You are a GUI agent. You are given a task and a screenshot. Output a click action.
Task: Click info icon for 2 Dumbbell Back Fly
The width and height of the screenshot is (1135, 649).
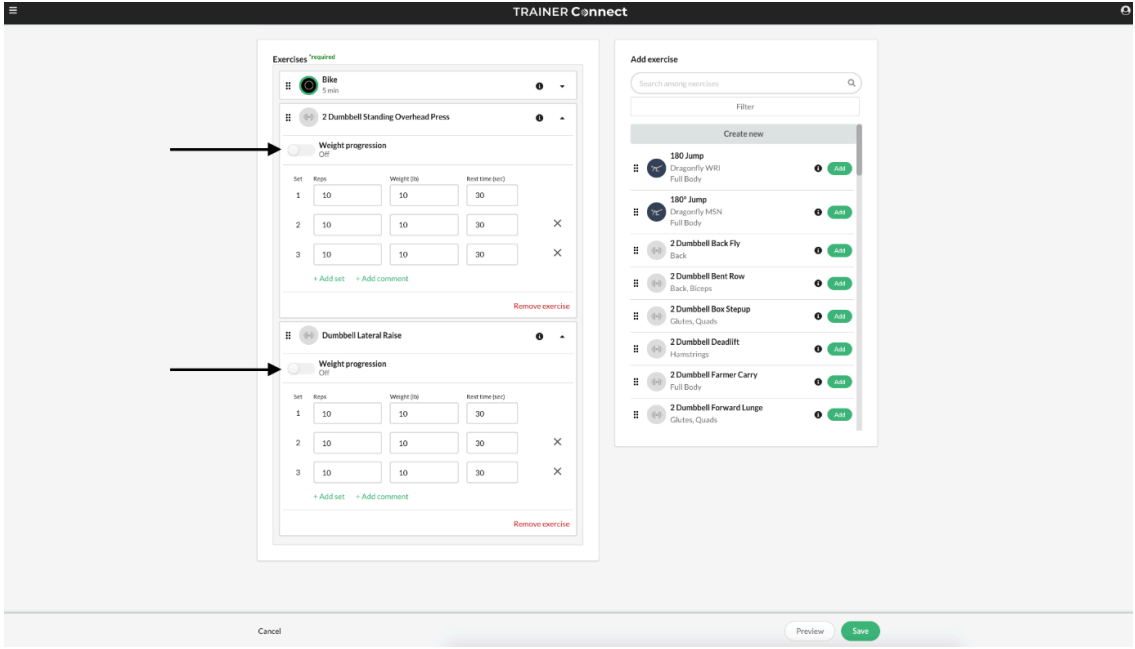tap(818, 251)
